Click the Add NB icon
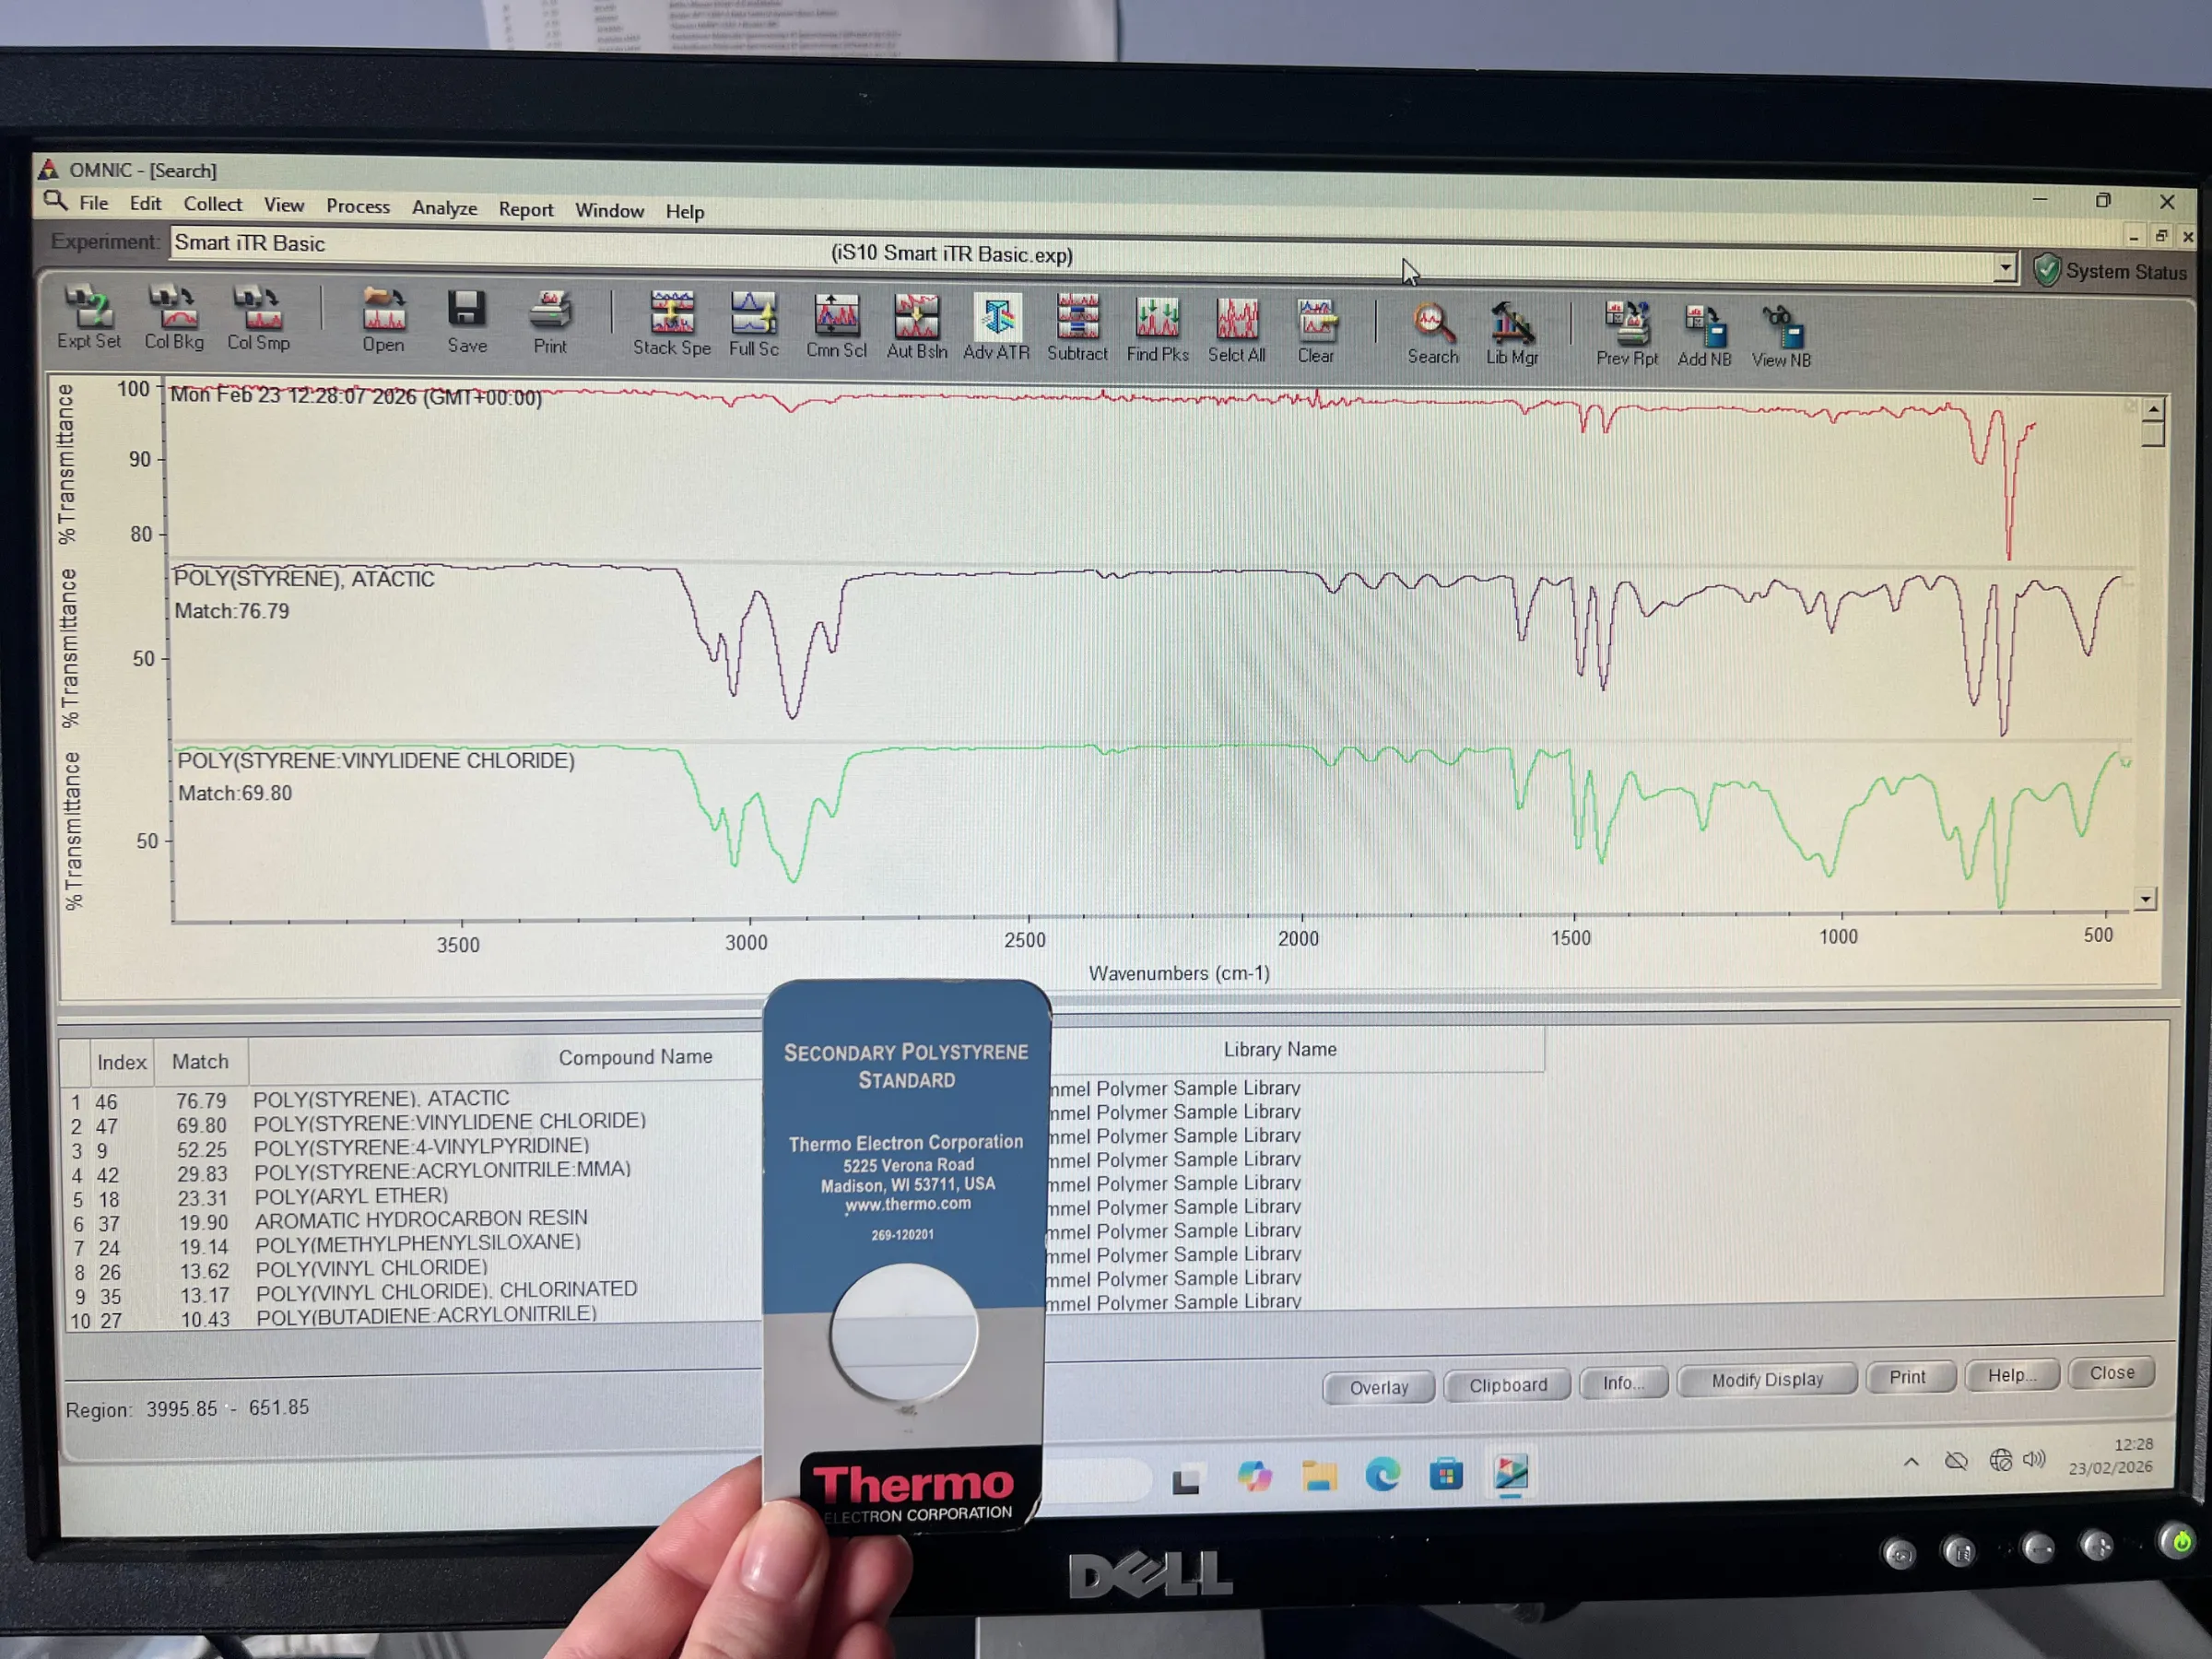The width and height of the screenshot is (2212, 1659). [x=1704, y=337]
